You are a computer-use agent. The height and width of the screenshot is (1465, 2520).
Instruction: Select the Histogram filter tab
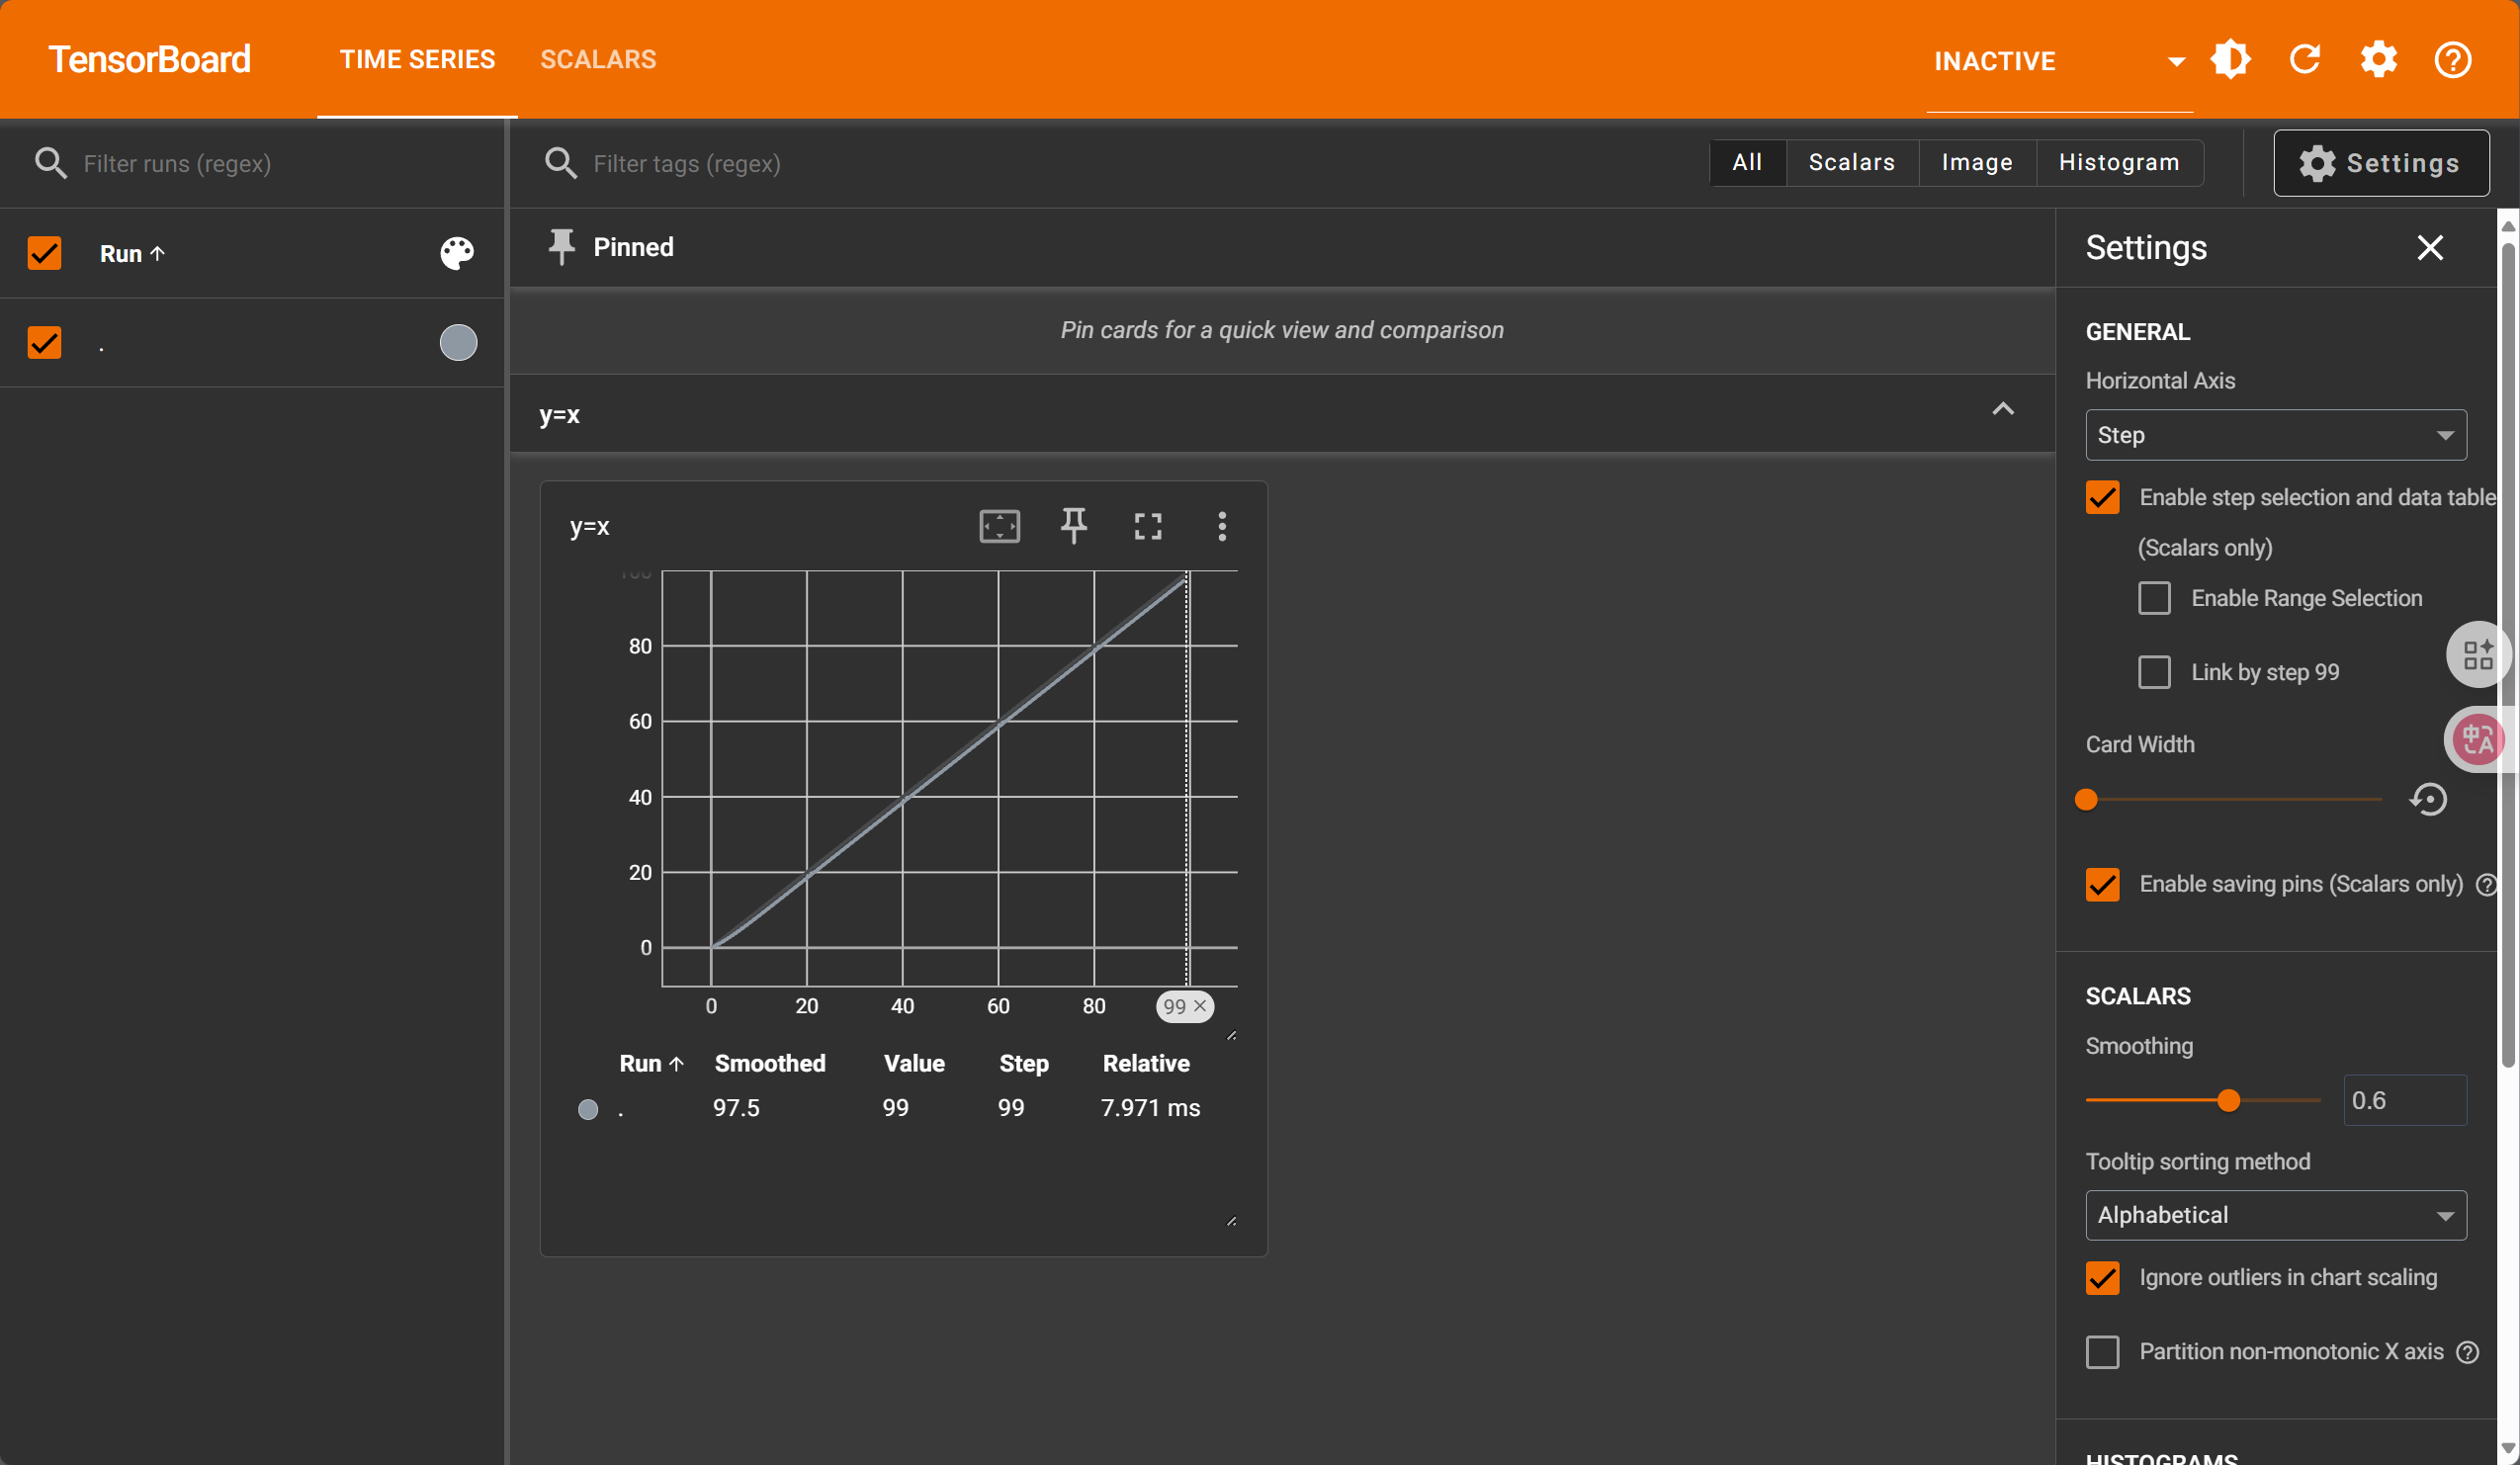tap(2118, 162)
